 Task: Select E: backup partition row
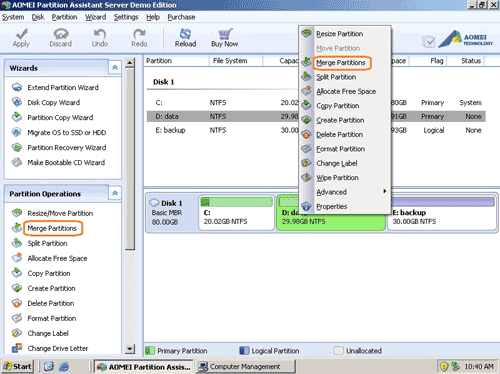(316, 130)
